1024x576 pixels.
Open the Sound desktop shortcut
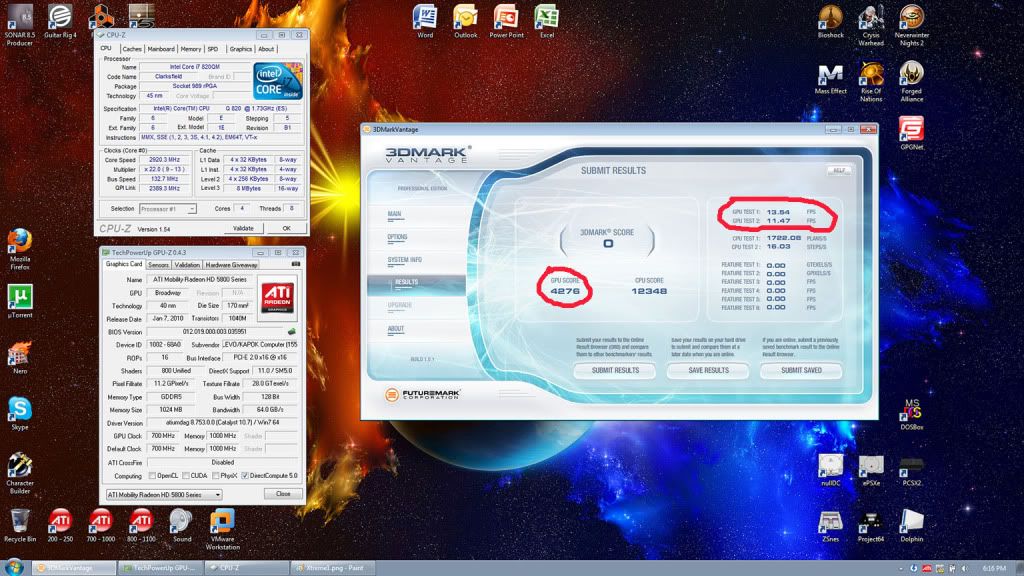pos(182,526)
